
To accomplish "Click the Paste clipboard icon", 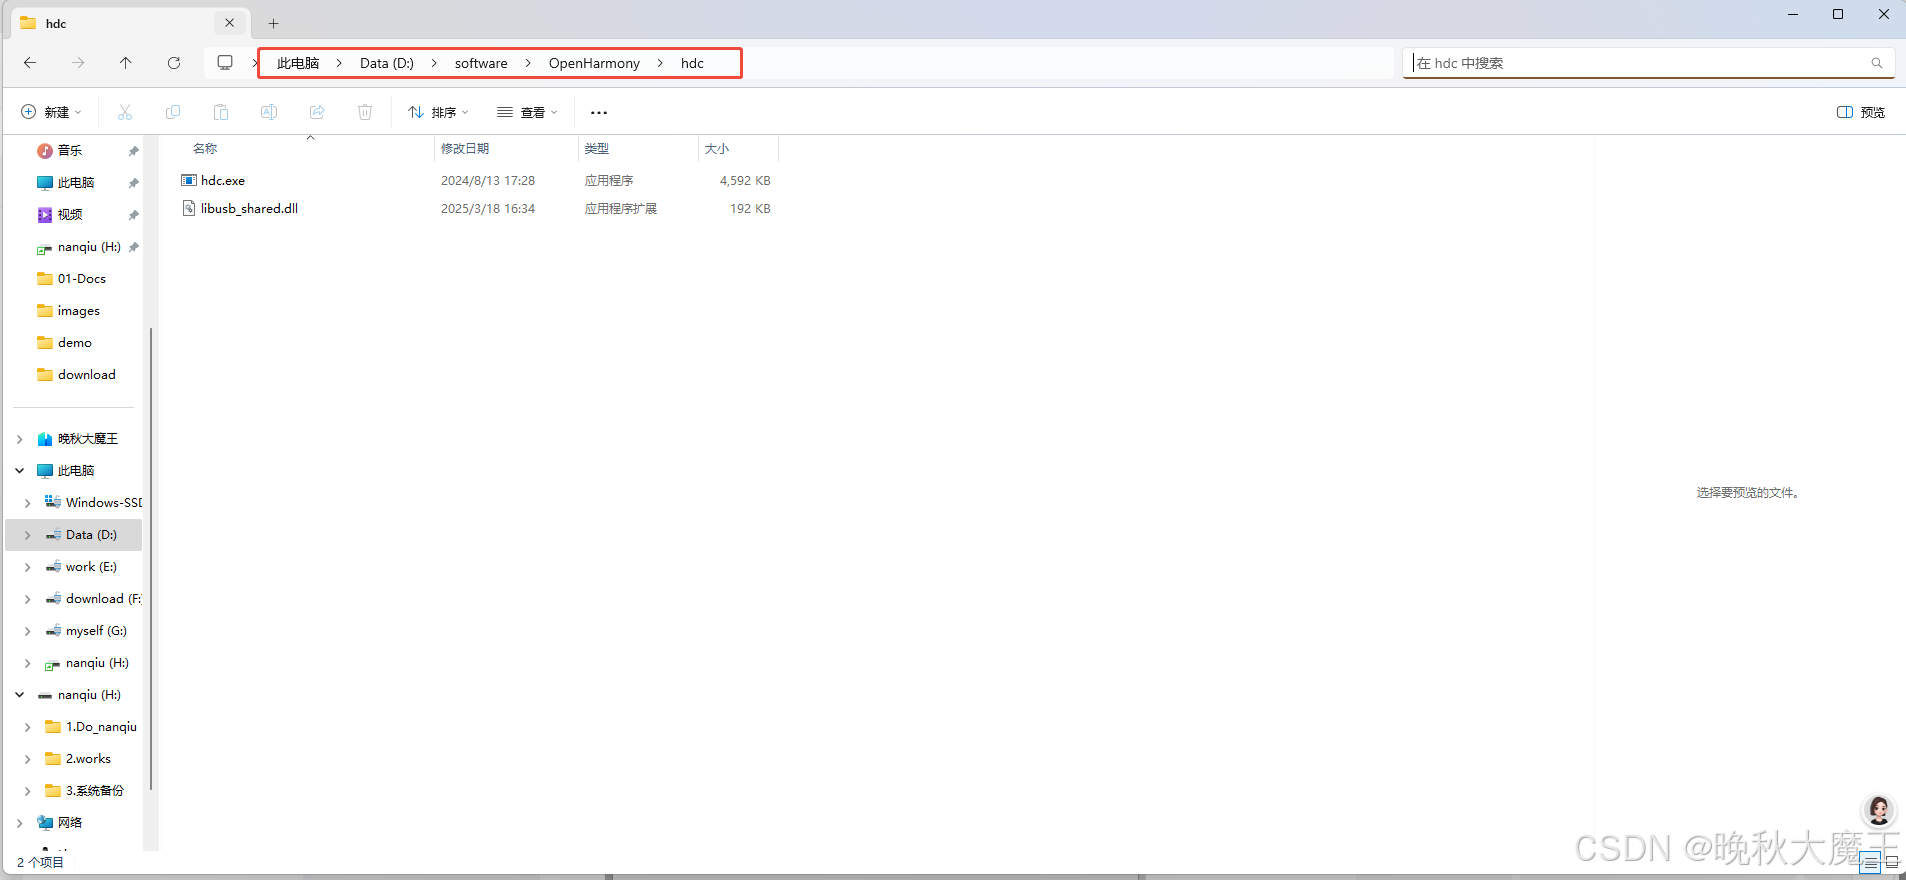I will point(221,112).
